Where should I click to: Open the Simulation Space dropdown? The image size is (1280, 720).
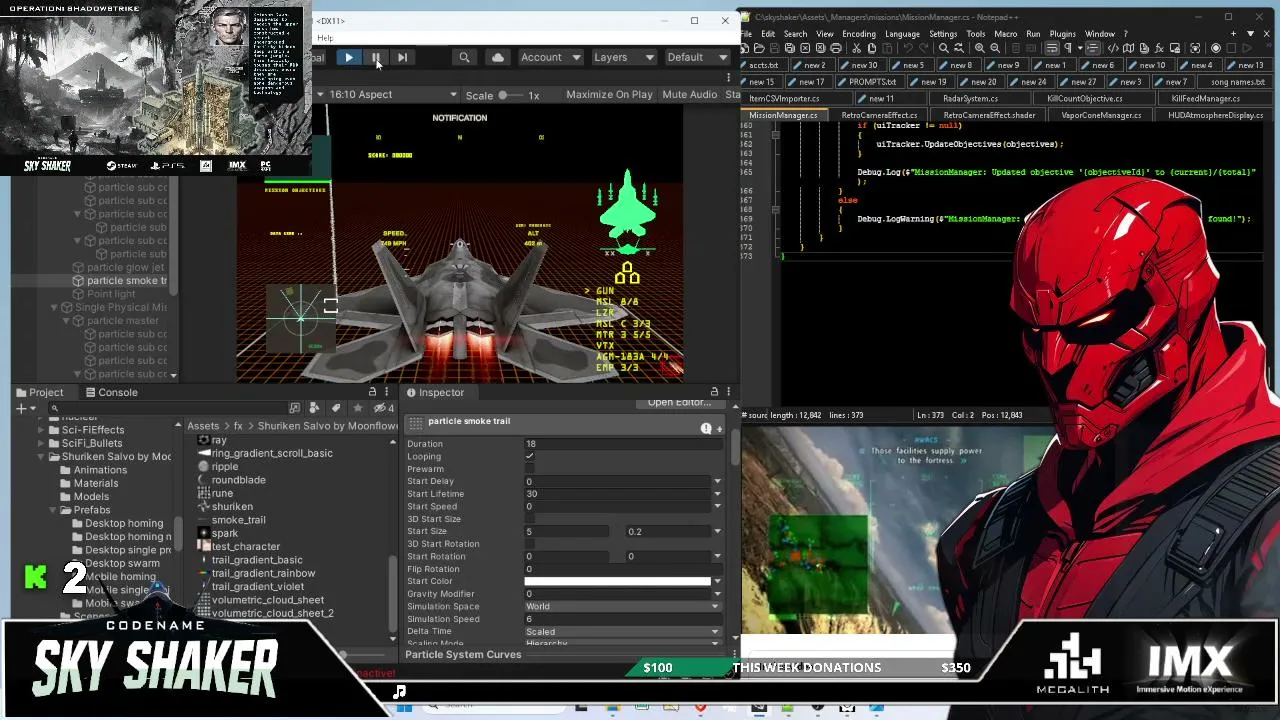tap(622, 606)
